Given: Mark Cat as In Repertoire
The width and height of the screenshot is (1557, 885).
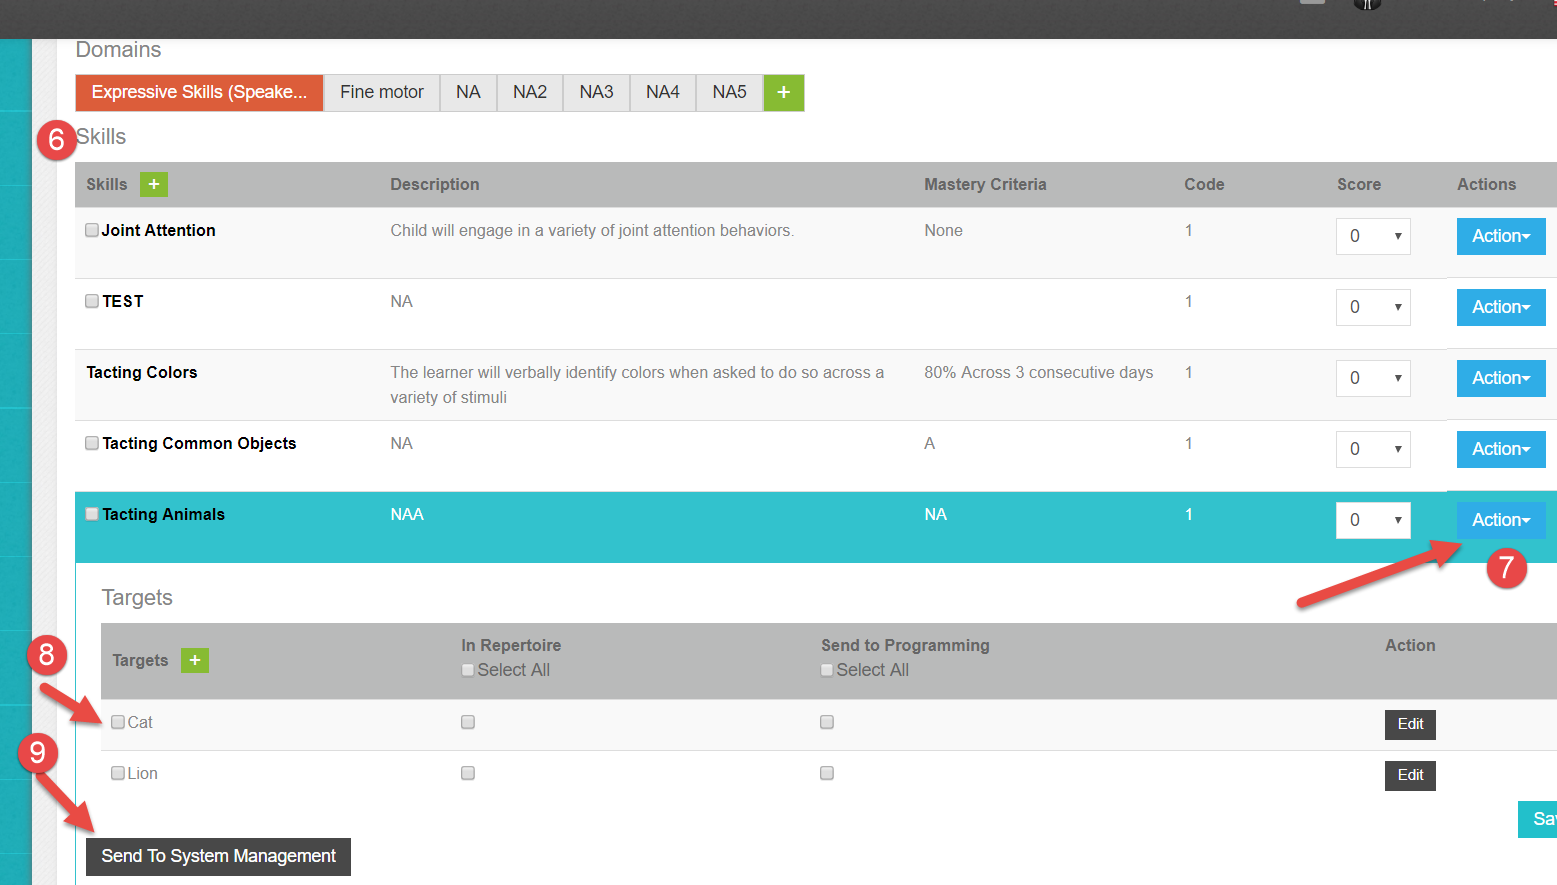Looking at the screenshot, I should tap(468, 722).
